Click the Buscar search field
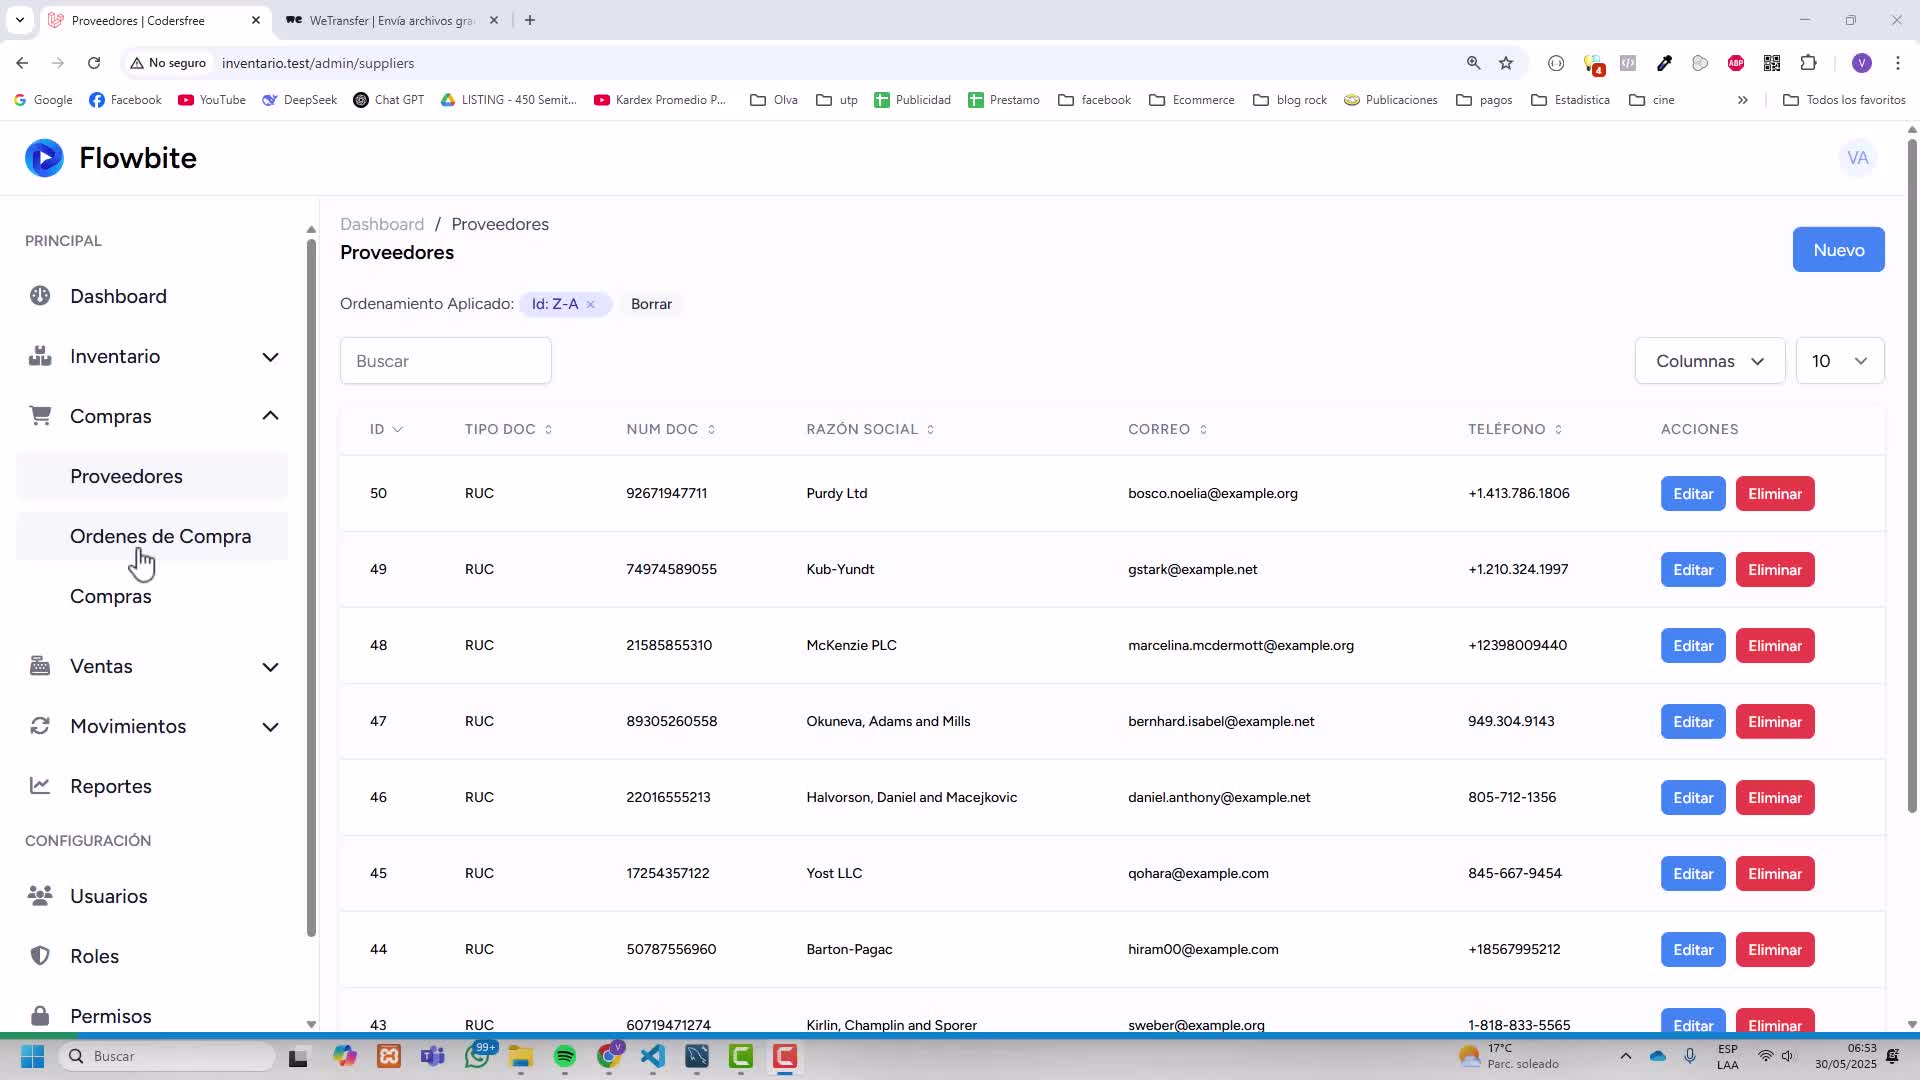The width and height of the screenshot is (1920, 1080). point(445,361)
